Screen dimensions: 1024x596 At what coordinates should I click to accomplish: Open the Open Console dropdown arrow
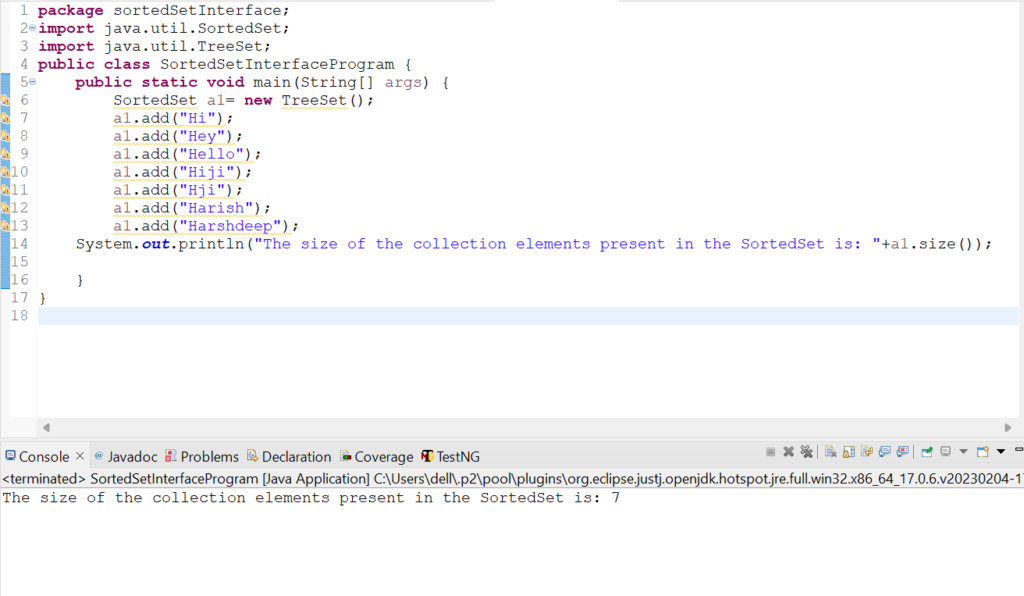1000,452
